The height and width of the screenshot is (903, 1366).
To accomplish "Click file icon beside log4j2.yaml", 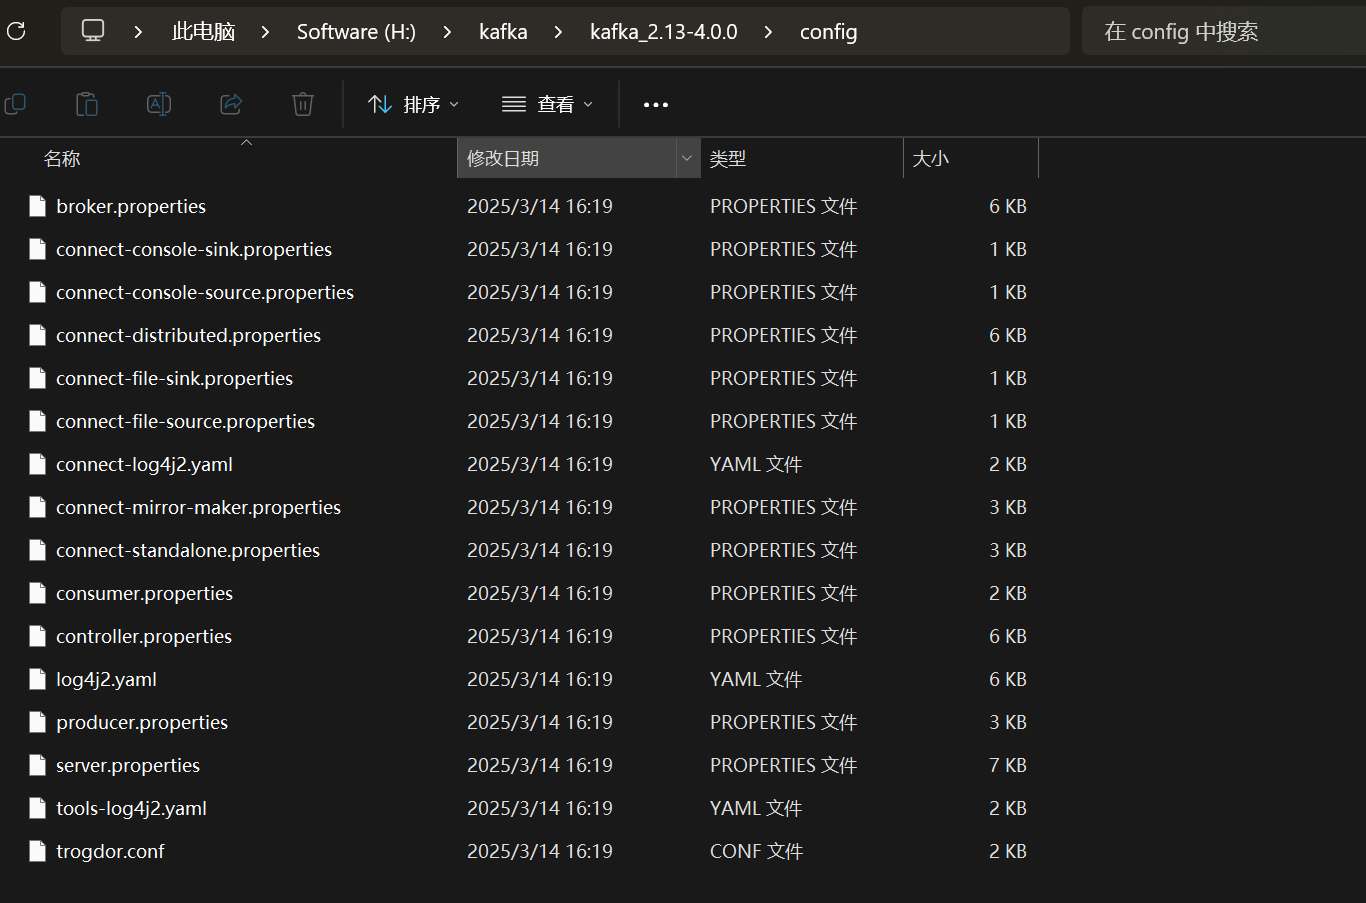I will pyautogui.click(x=38, y=679).
